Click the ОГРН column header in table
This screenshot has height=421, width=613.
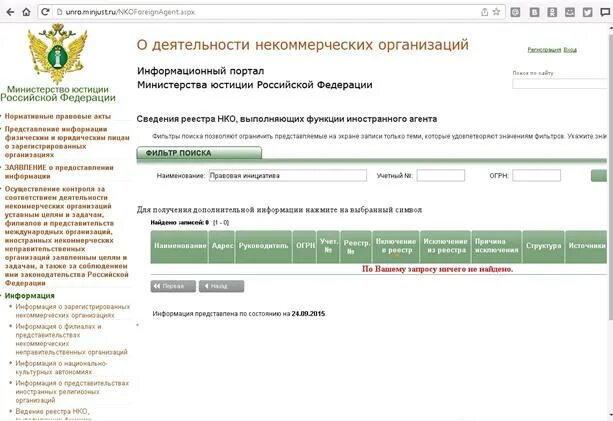pyautogui.click(x=305, y=246)
